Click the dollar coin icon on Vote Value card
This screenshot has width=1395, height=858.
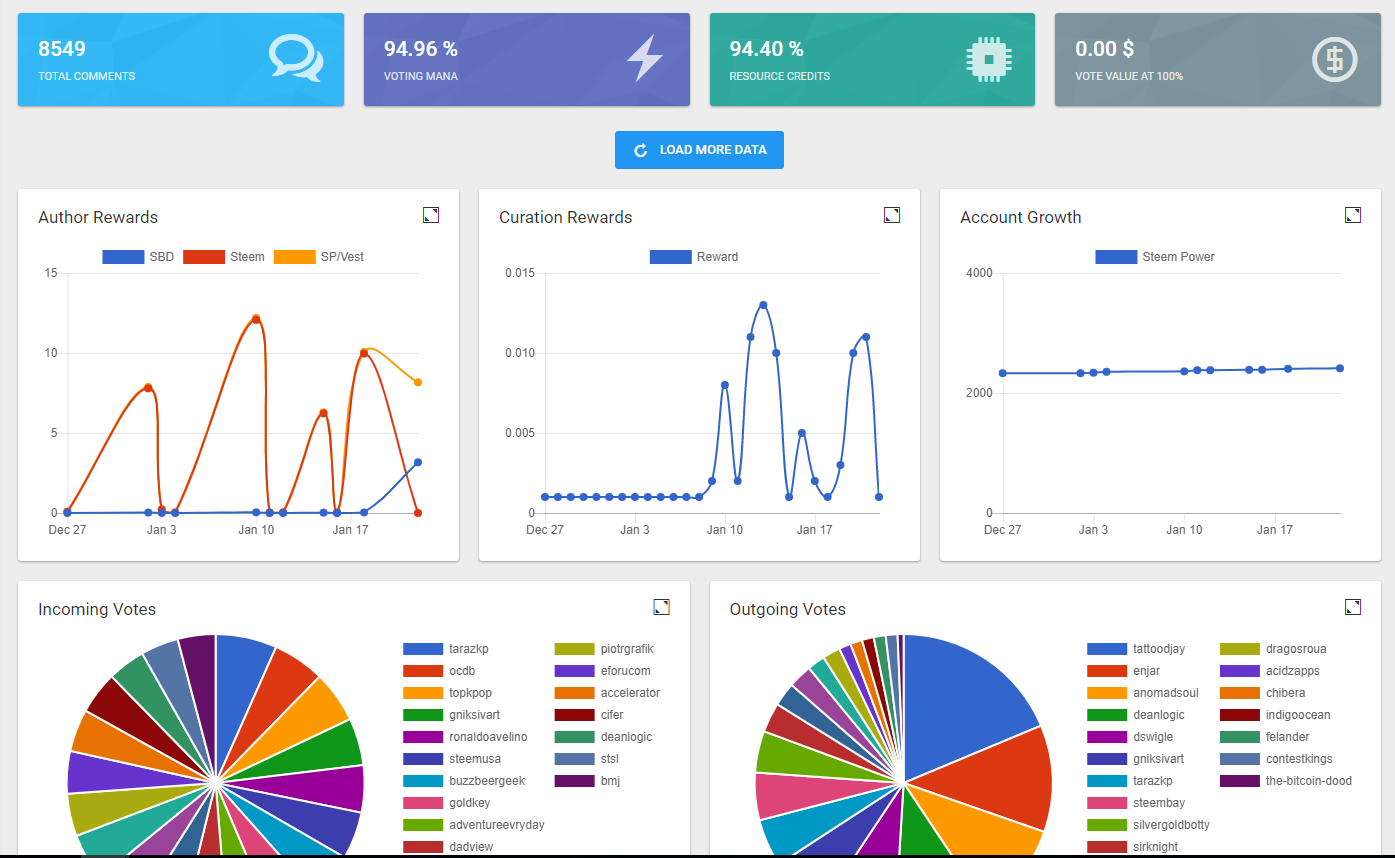coord(1334,59)
